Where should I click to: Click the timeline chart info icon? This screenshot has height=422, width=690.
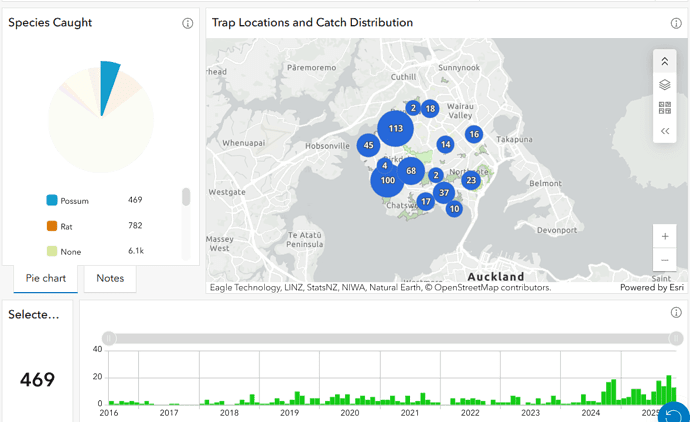(x=675, y=312)
